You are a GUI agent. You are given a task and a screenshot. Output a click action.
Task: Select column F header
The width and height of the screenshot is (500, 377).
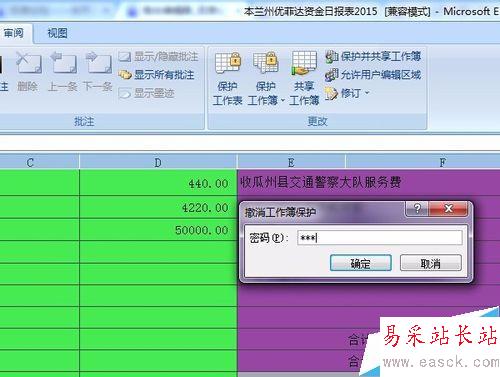[x=423, y=163]
